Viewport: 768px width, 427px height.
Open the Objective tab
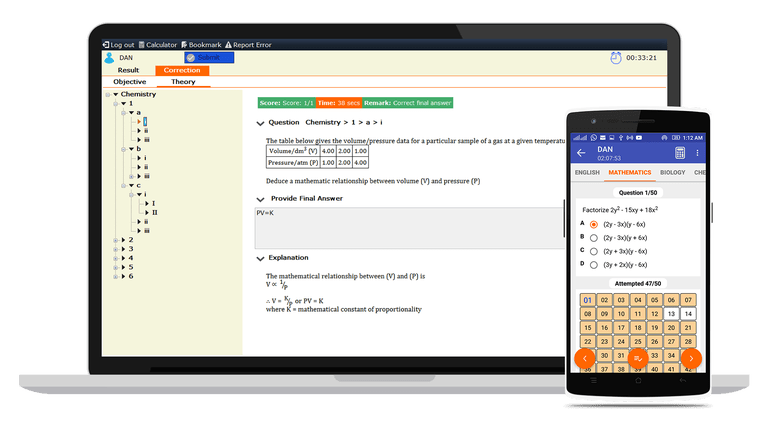130,82
